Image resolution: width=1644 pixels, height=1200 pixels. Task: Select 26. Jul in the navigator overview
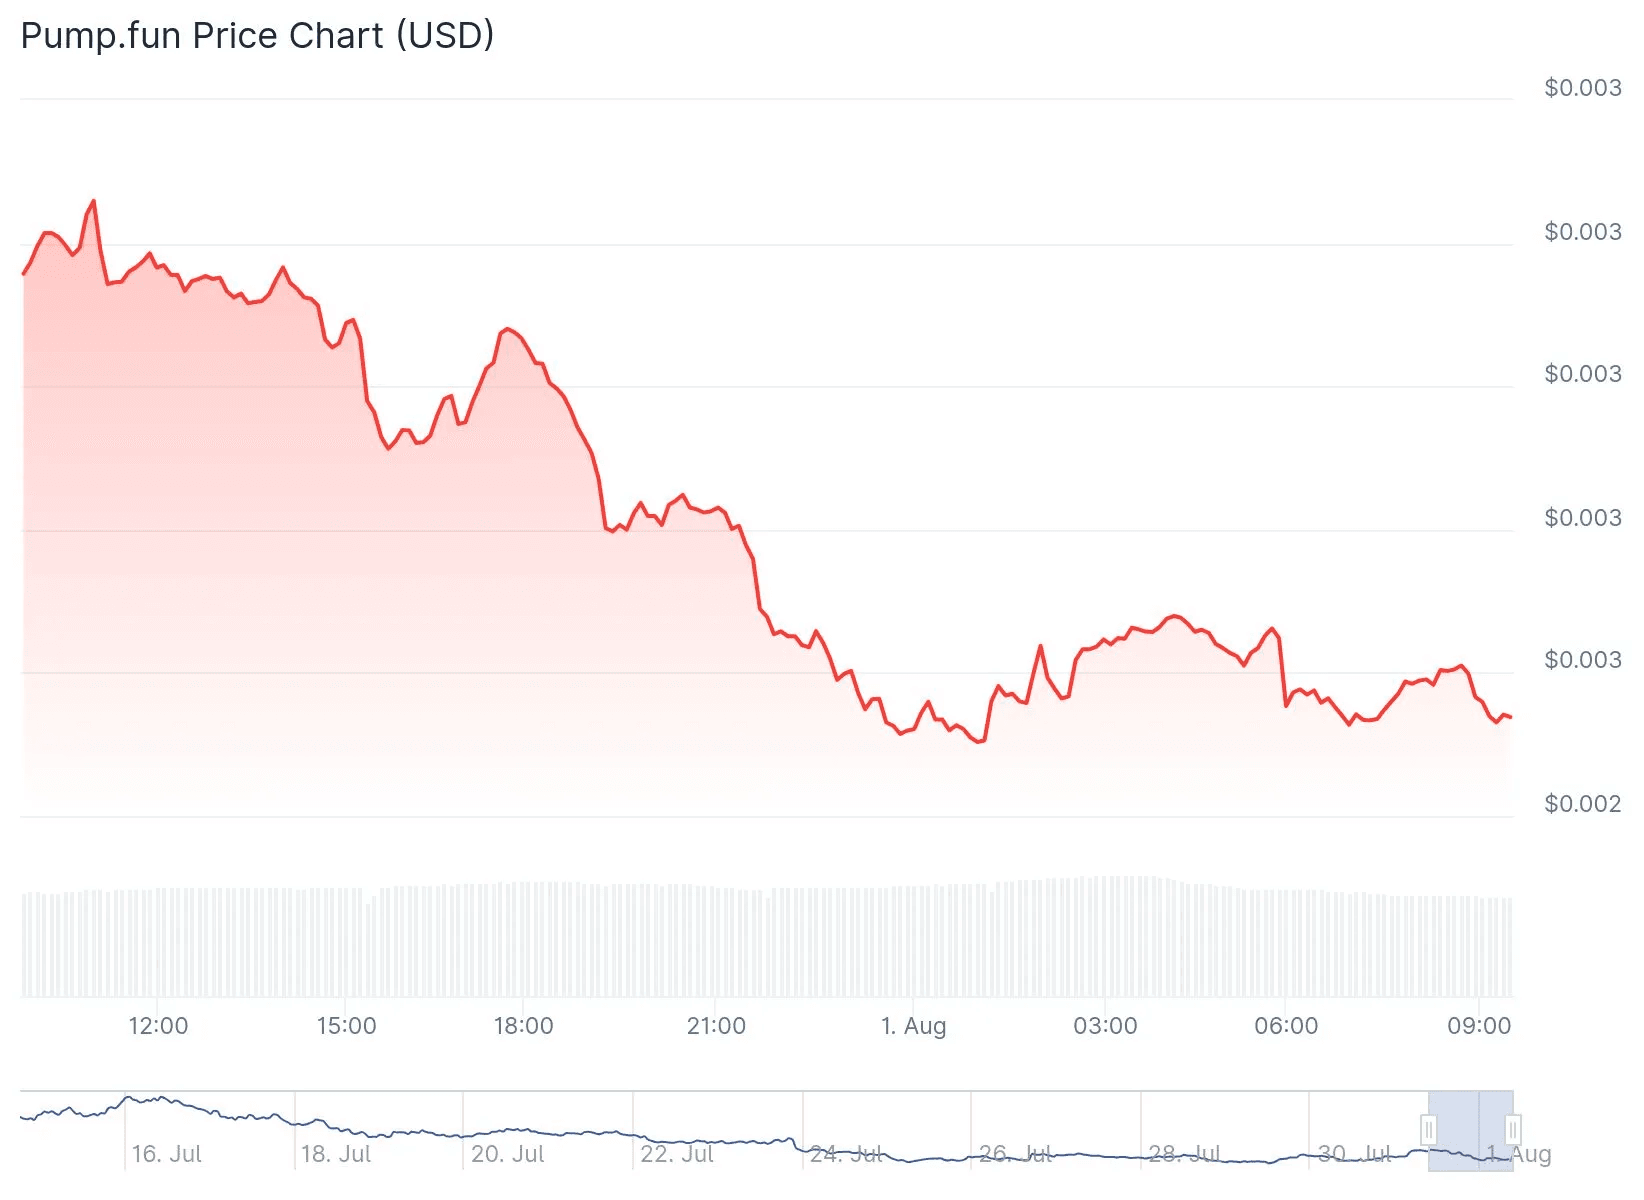[x=1015, y=1154]
